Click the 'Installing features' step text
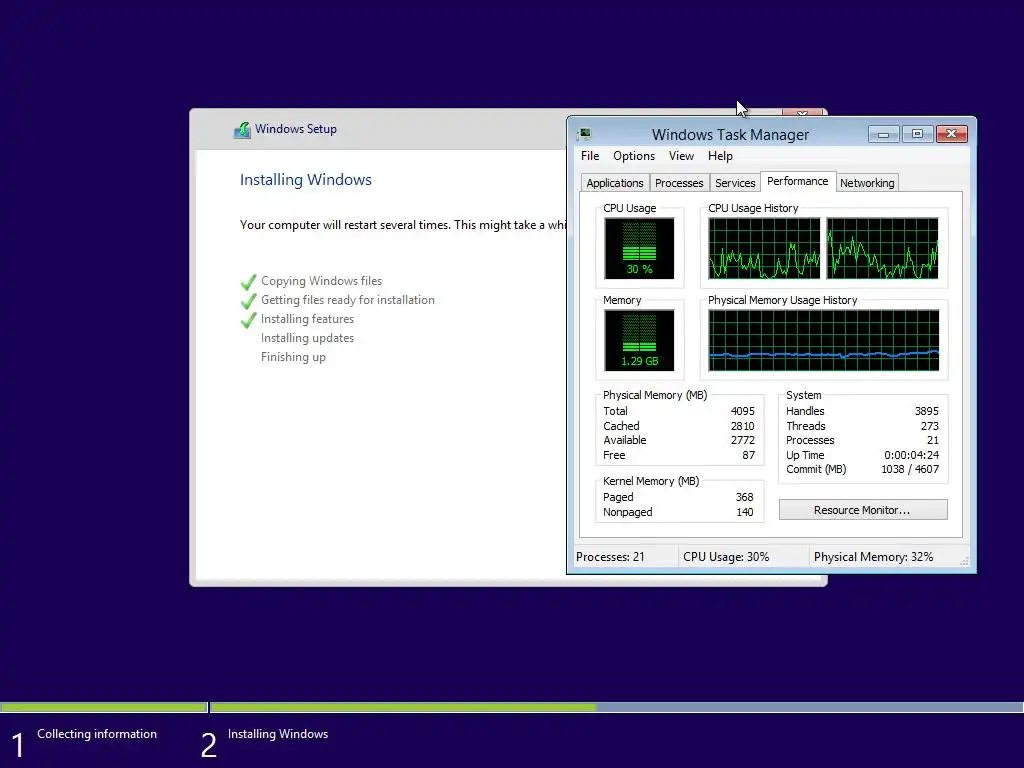 [307, 319]
